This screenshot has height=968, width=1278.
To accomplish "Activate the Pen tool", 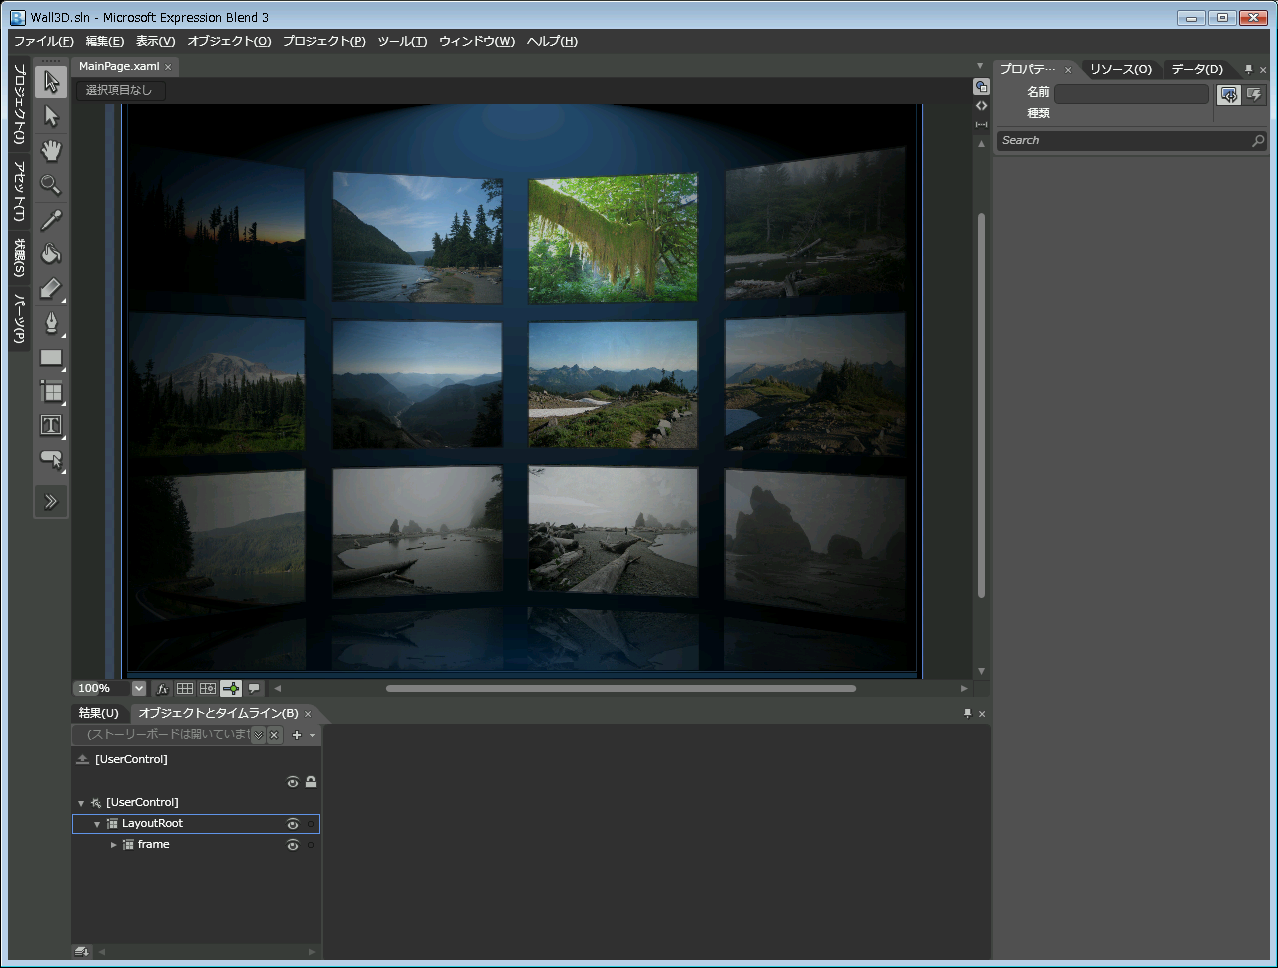I will [x=51, y=322].
